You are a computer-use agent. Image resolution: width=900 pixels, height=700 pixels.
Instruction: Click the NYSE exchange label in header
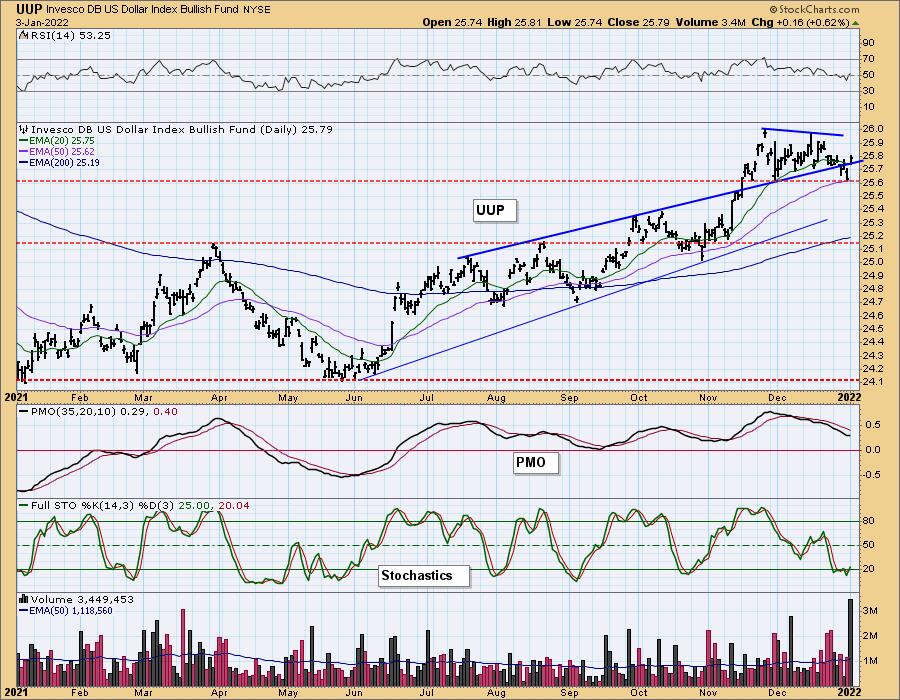click(x=258, y=9)
